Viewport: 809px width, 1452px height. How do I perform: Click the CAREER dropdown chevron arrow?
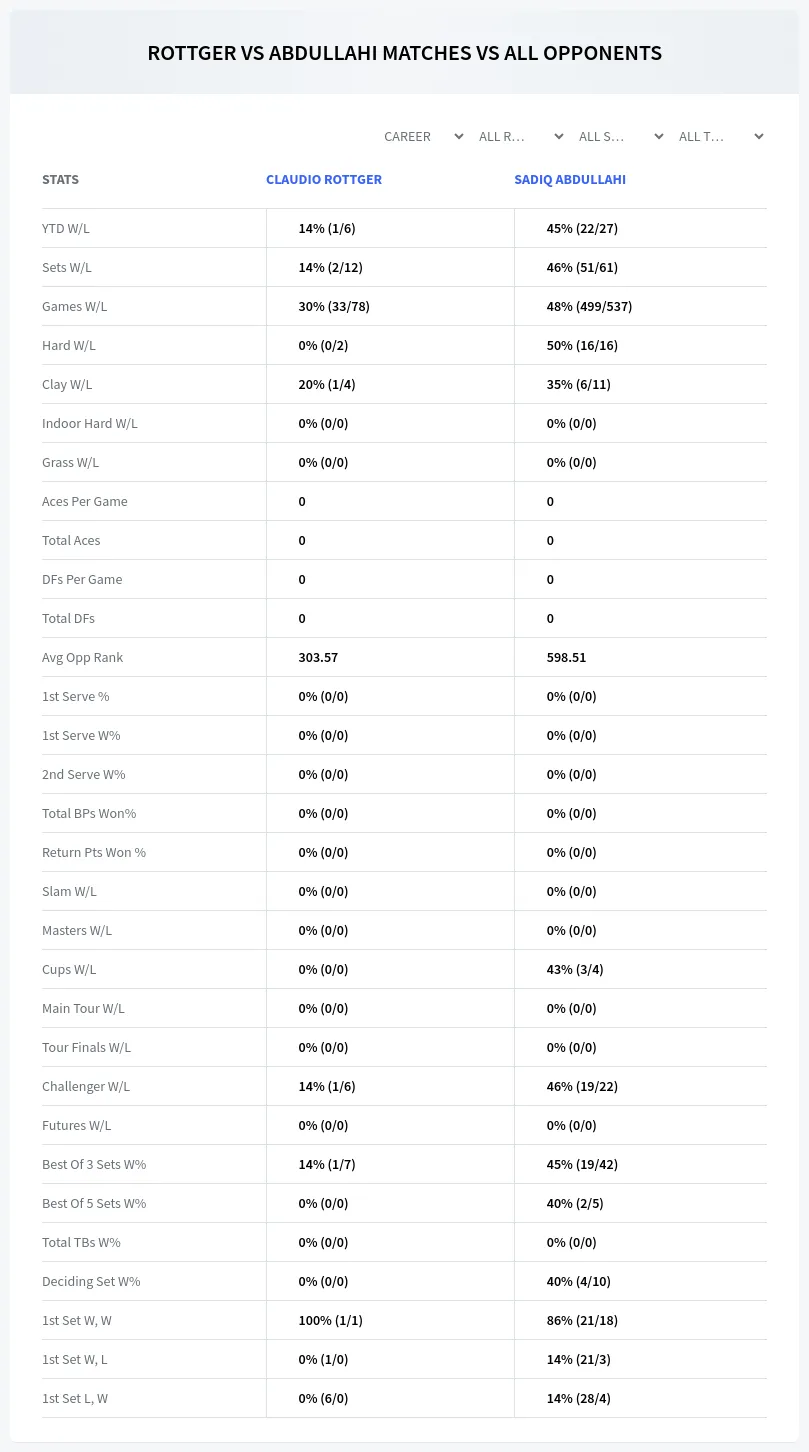click(x=459, y=136)
